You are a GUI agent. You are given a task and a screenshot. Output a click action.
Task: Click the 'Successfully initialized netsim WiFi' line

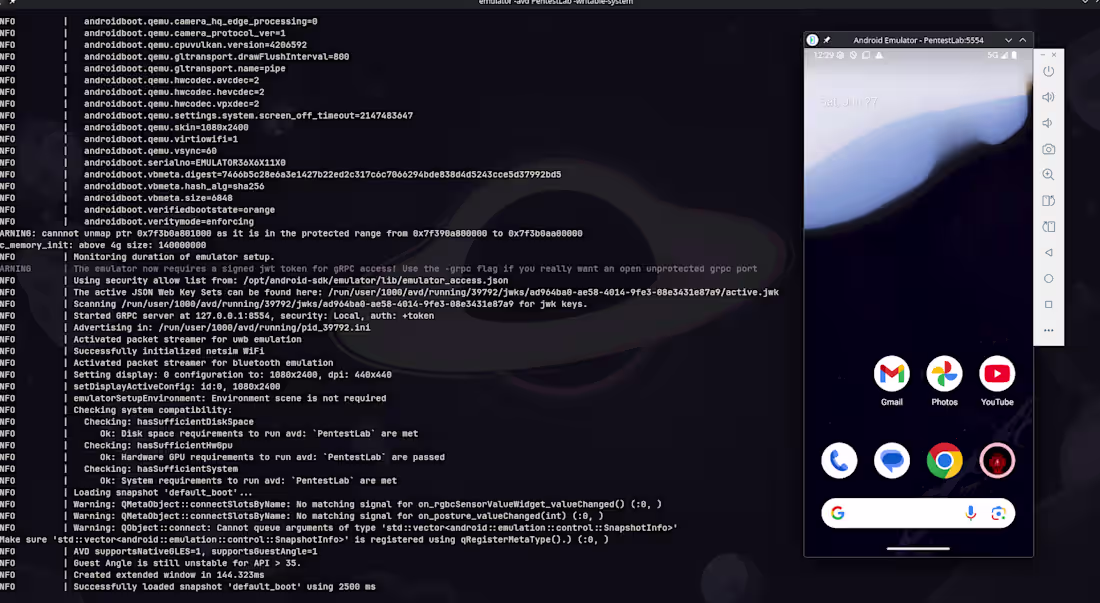[169, 351]
